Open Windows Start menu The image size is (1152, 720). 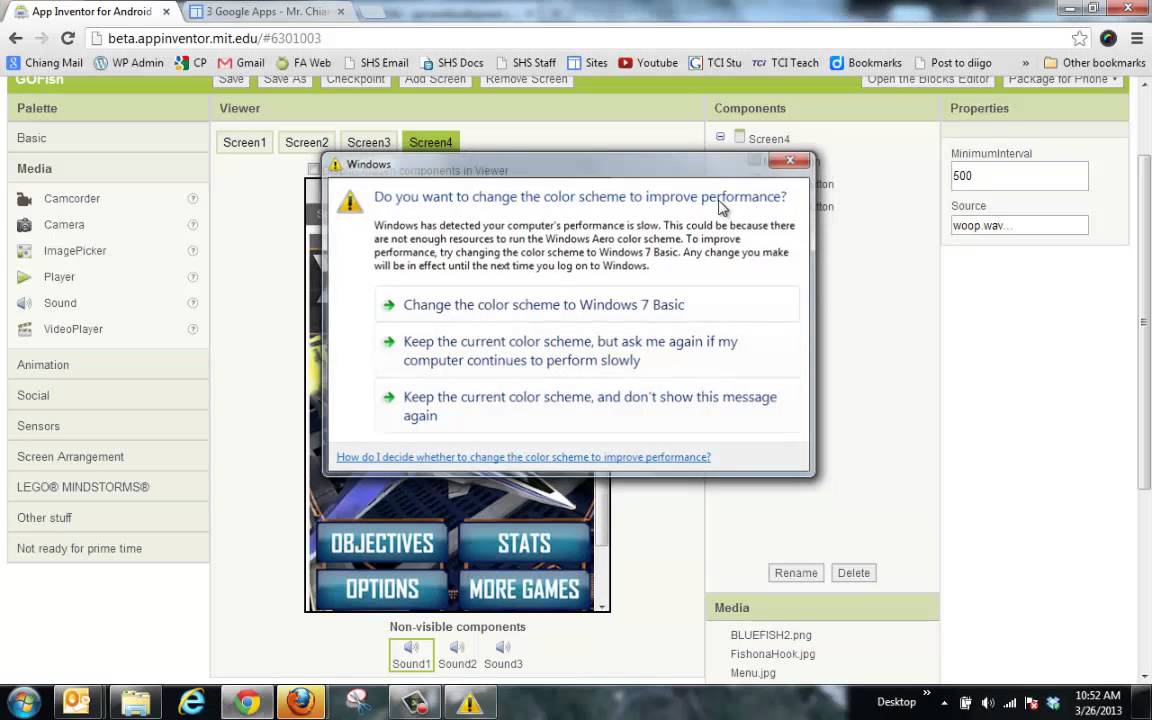pos(24,703)
